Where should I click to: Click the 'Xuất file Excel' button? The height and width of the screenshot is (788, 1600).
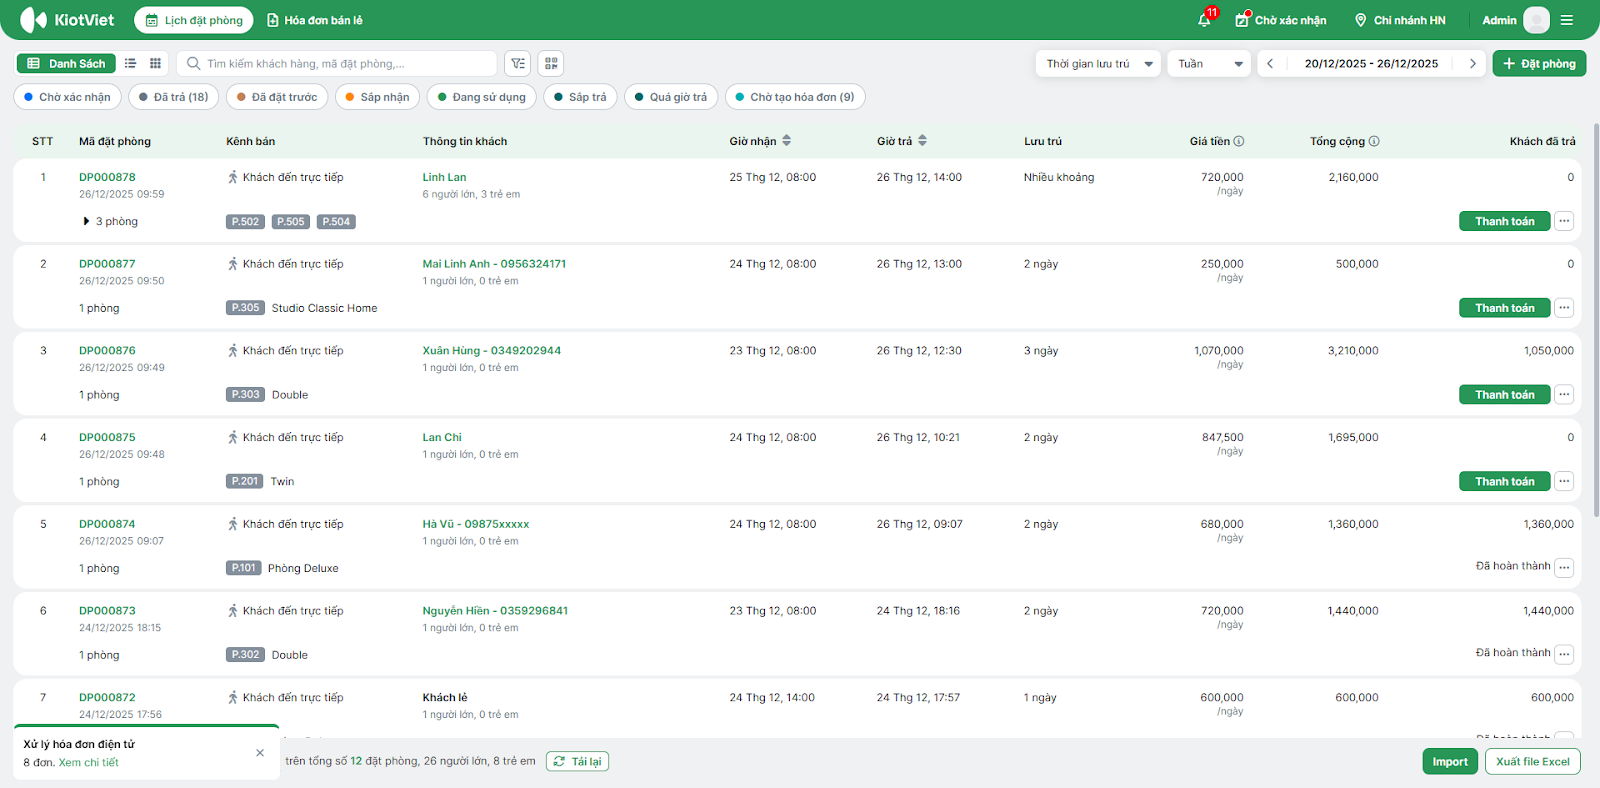click(1532, 762)
